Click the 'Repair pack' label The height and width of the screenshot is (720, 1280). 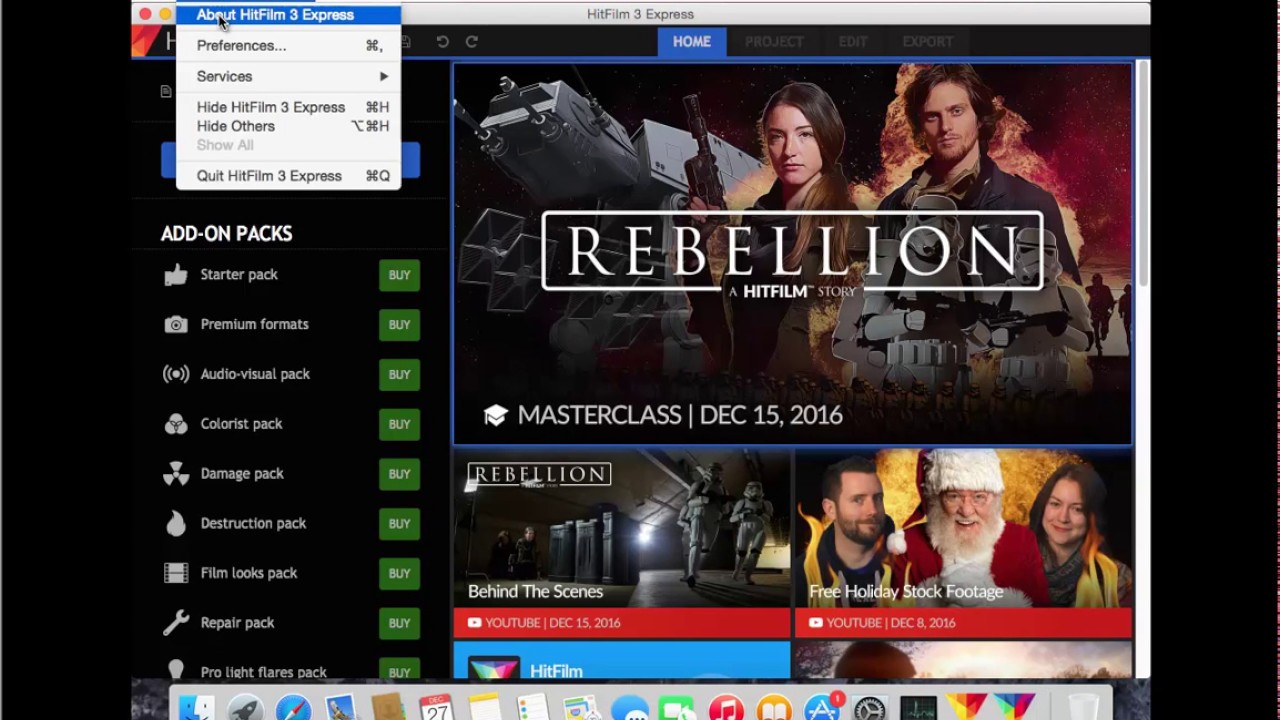pyautogui.click(x=237, y=623)
